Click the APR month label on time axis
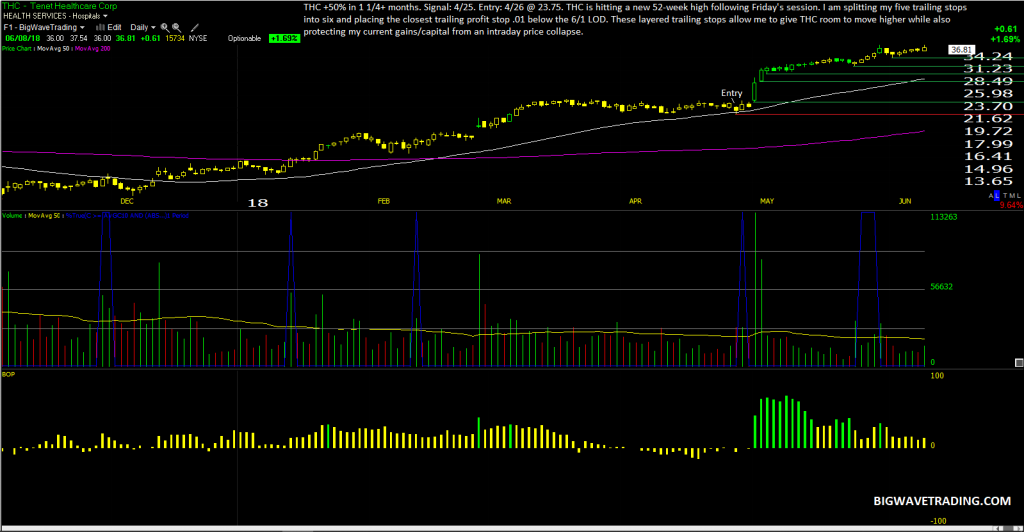This screenshot has width=1024, height=532. coord(635,201)
